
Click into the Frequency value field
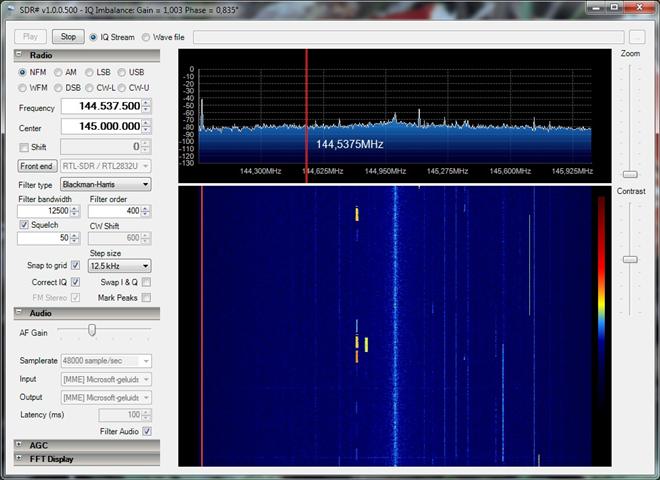click(98, 106)
